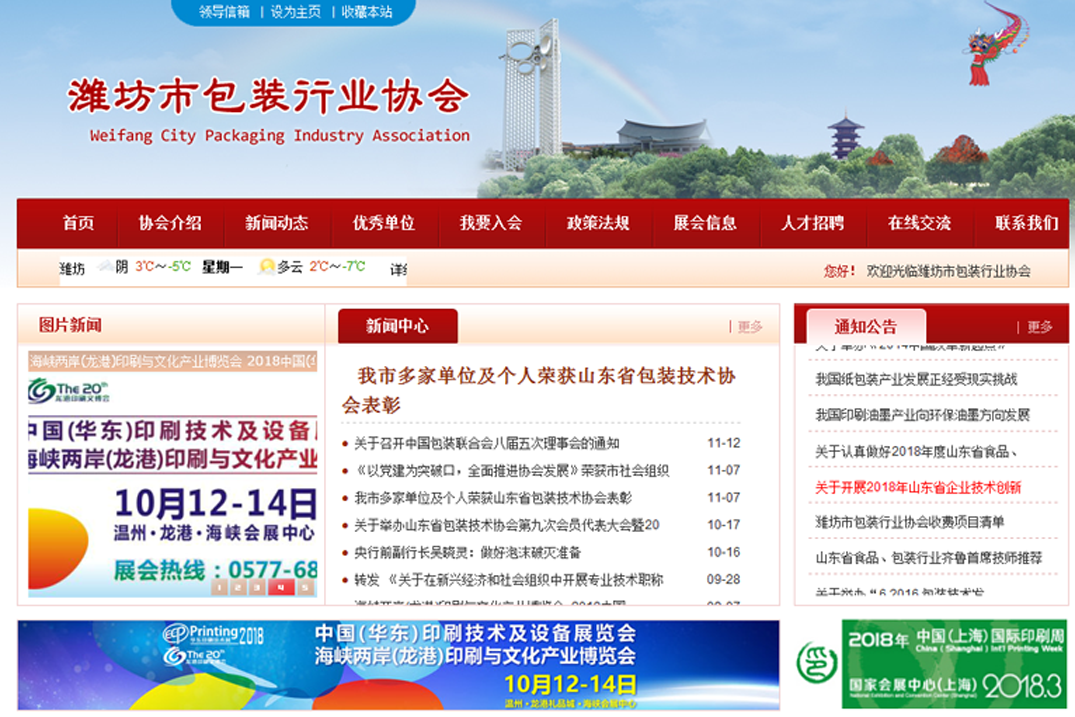This screenshot has height=717, width=1075.
Task: Click the English title Weifang City Packaging Industry Association
Action: [x=280, y=136]
